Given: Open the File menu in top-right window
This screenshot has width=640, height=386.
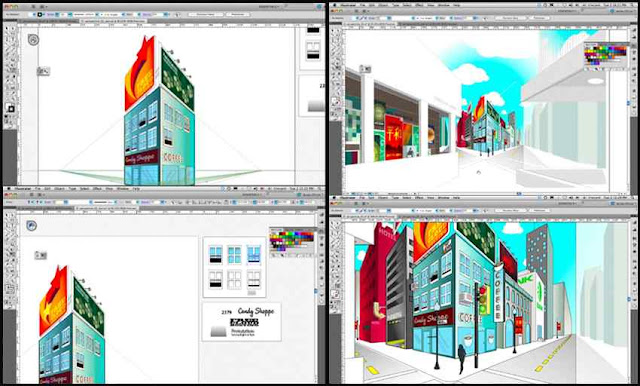Looking at the screenshot, I should pos(361,5).
